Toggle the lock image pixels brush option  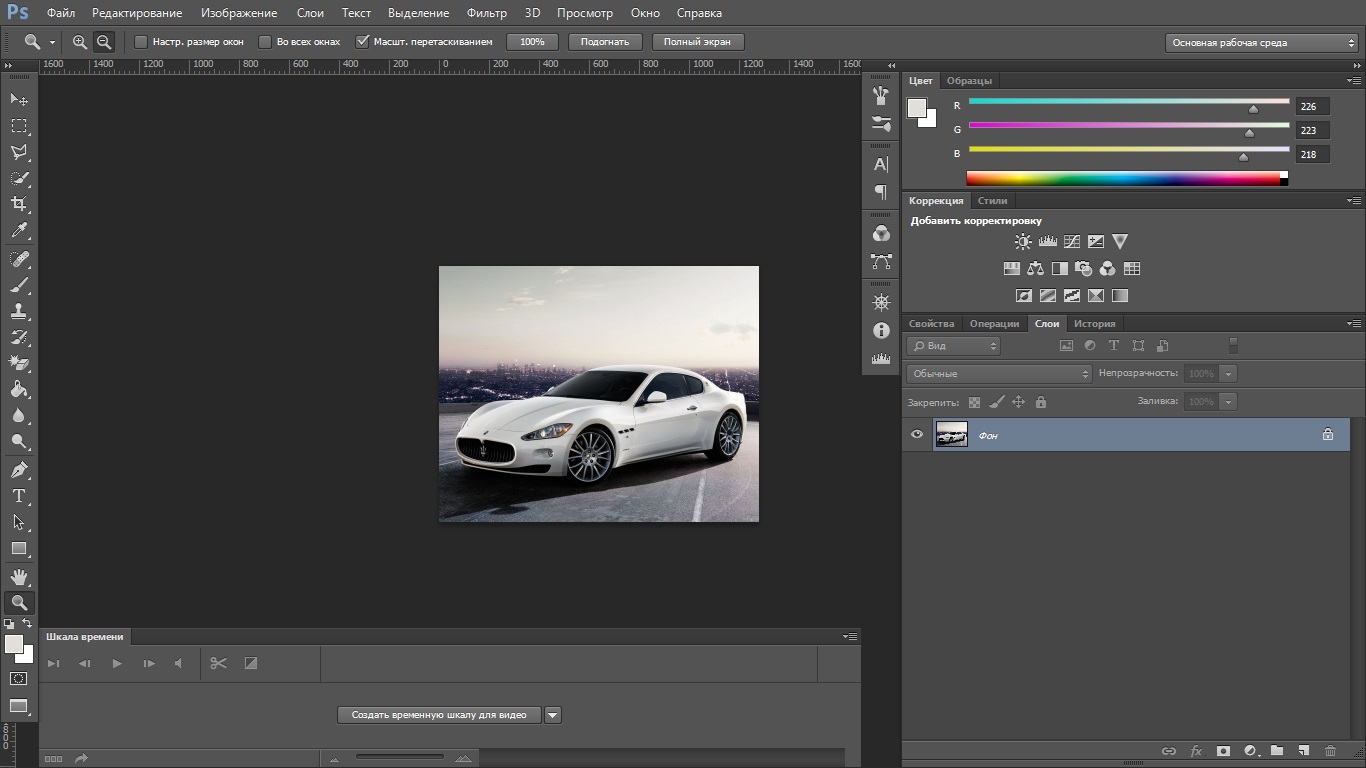tap(997, 402)
